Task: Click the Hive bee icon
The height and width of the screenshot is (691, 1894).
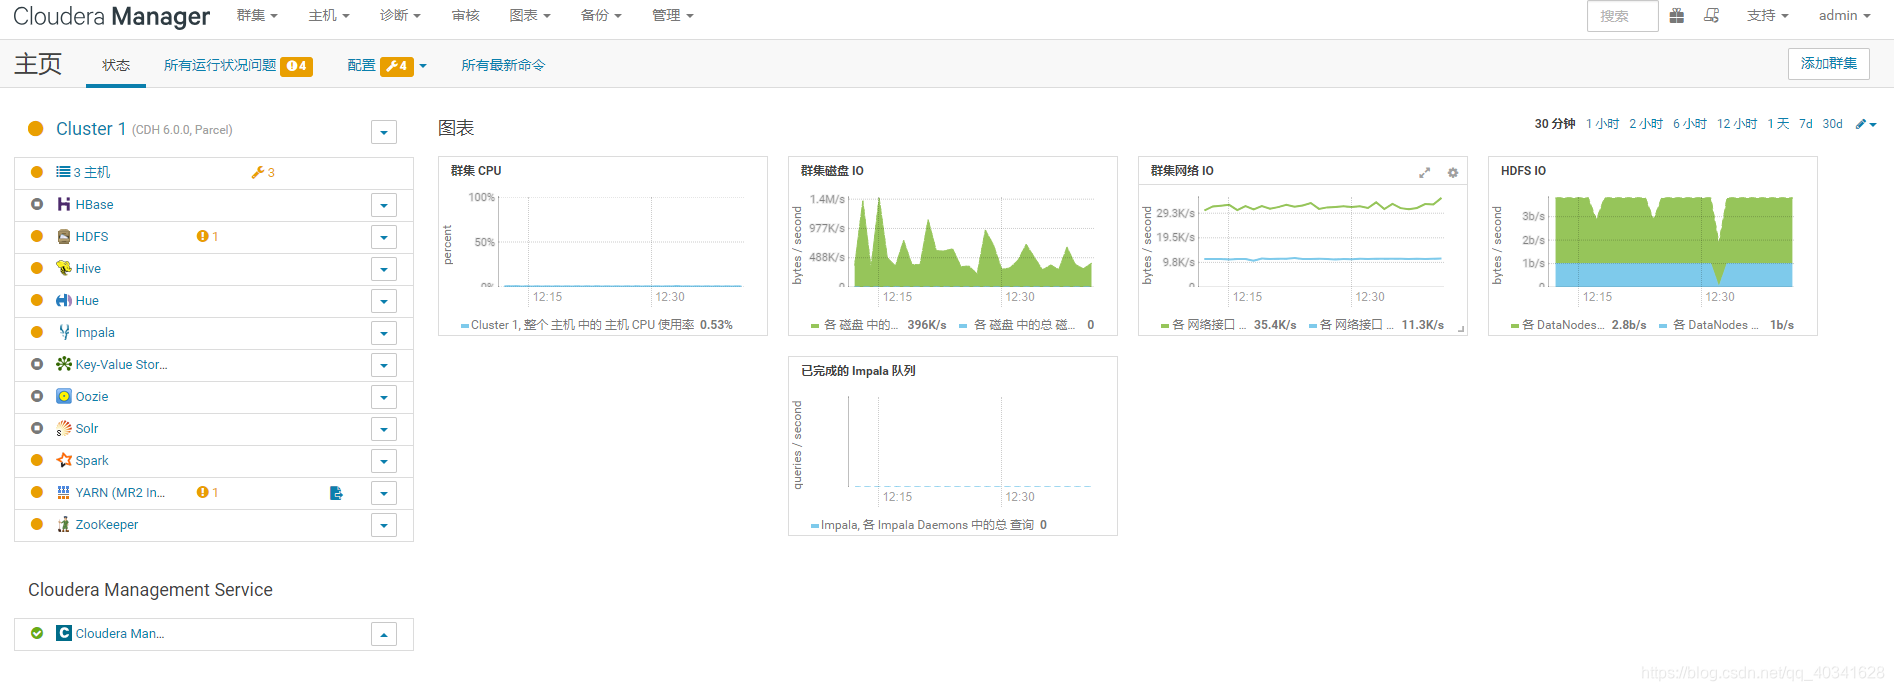Action: [x=64, y=268]
